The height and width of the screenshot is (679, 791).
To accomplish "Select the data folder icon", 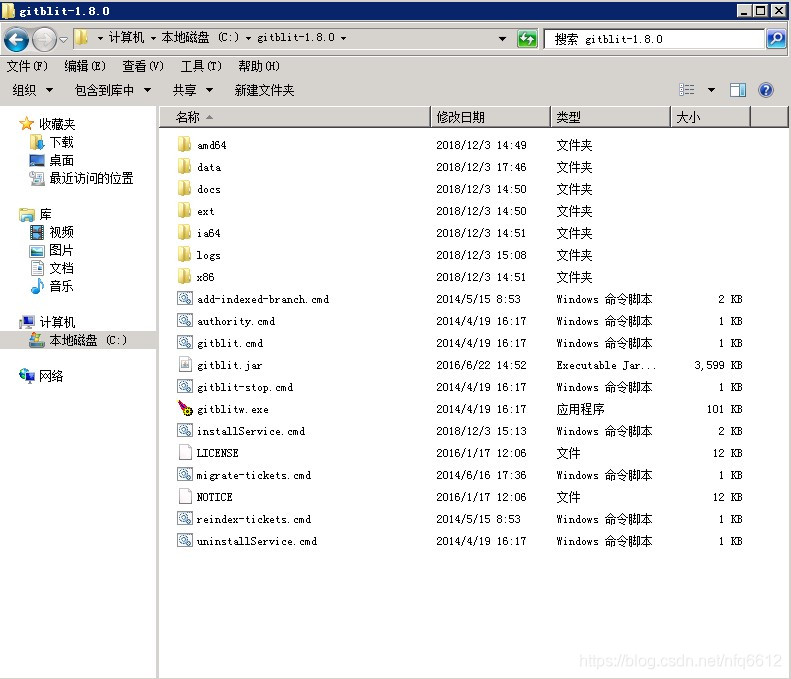I will pyautogui.click(x=184, y=166).
